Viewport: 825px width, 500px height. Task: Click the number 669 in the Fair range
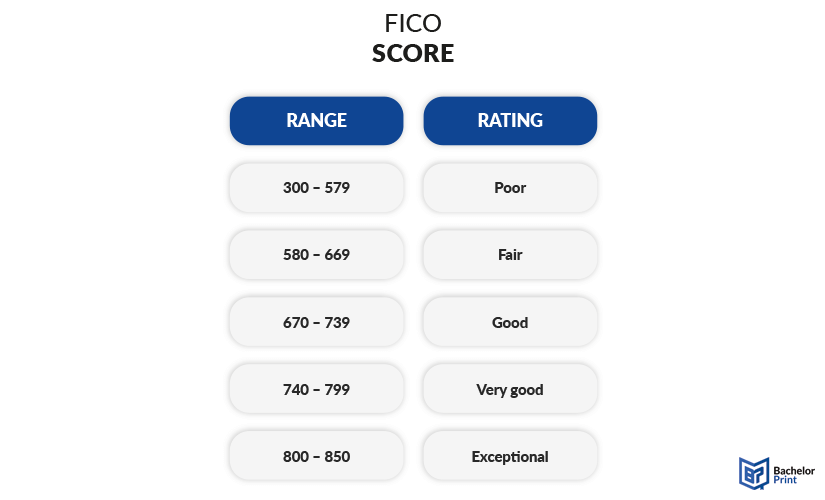point(337,255)
